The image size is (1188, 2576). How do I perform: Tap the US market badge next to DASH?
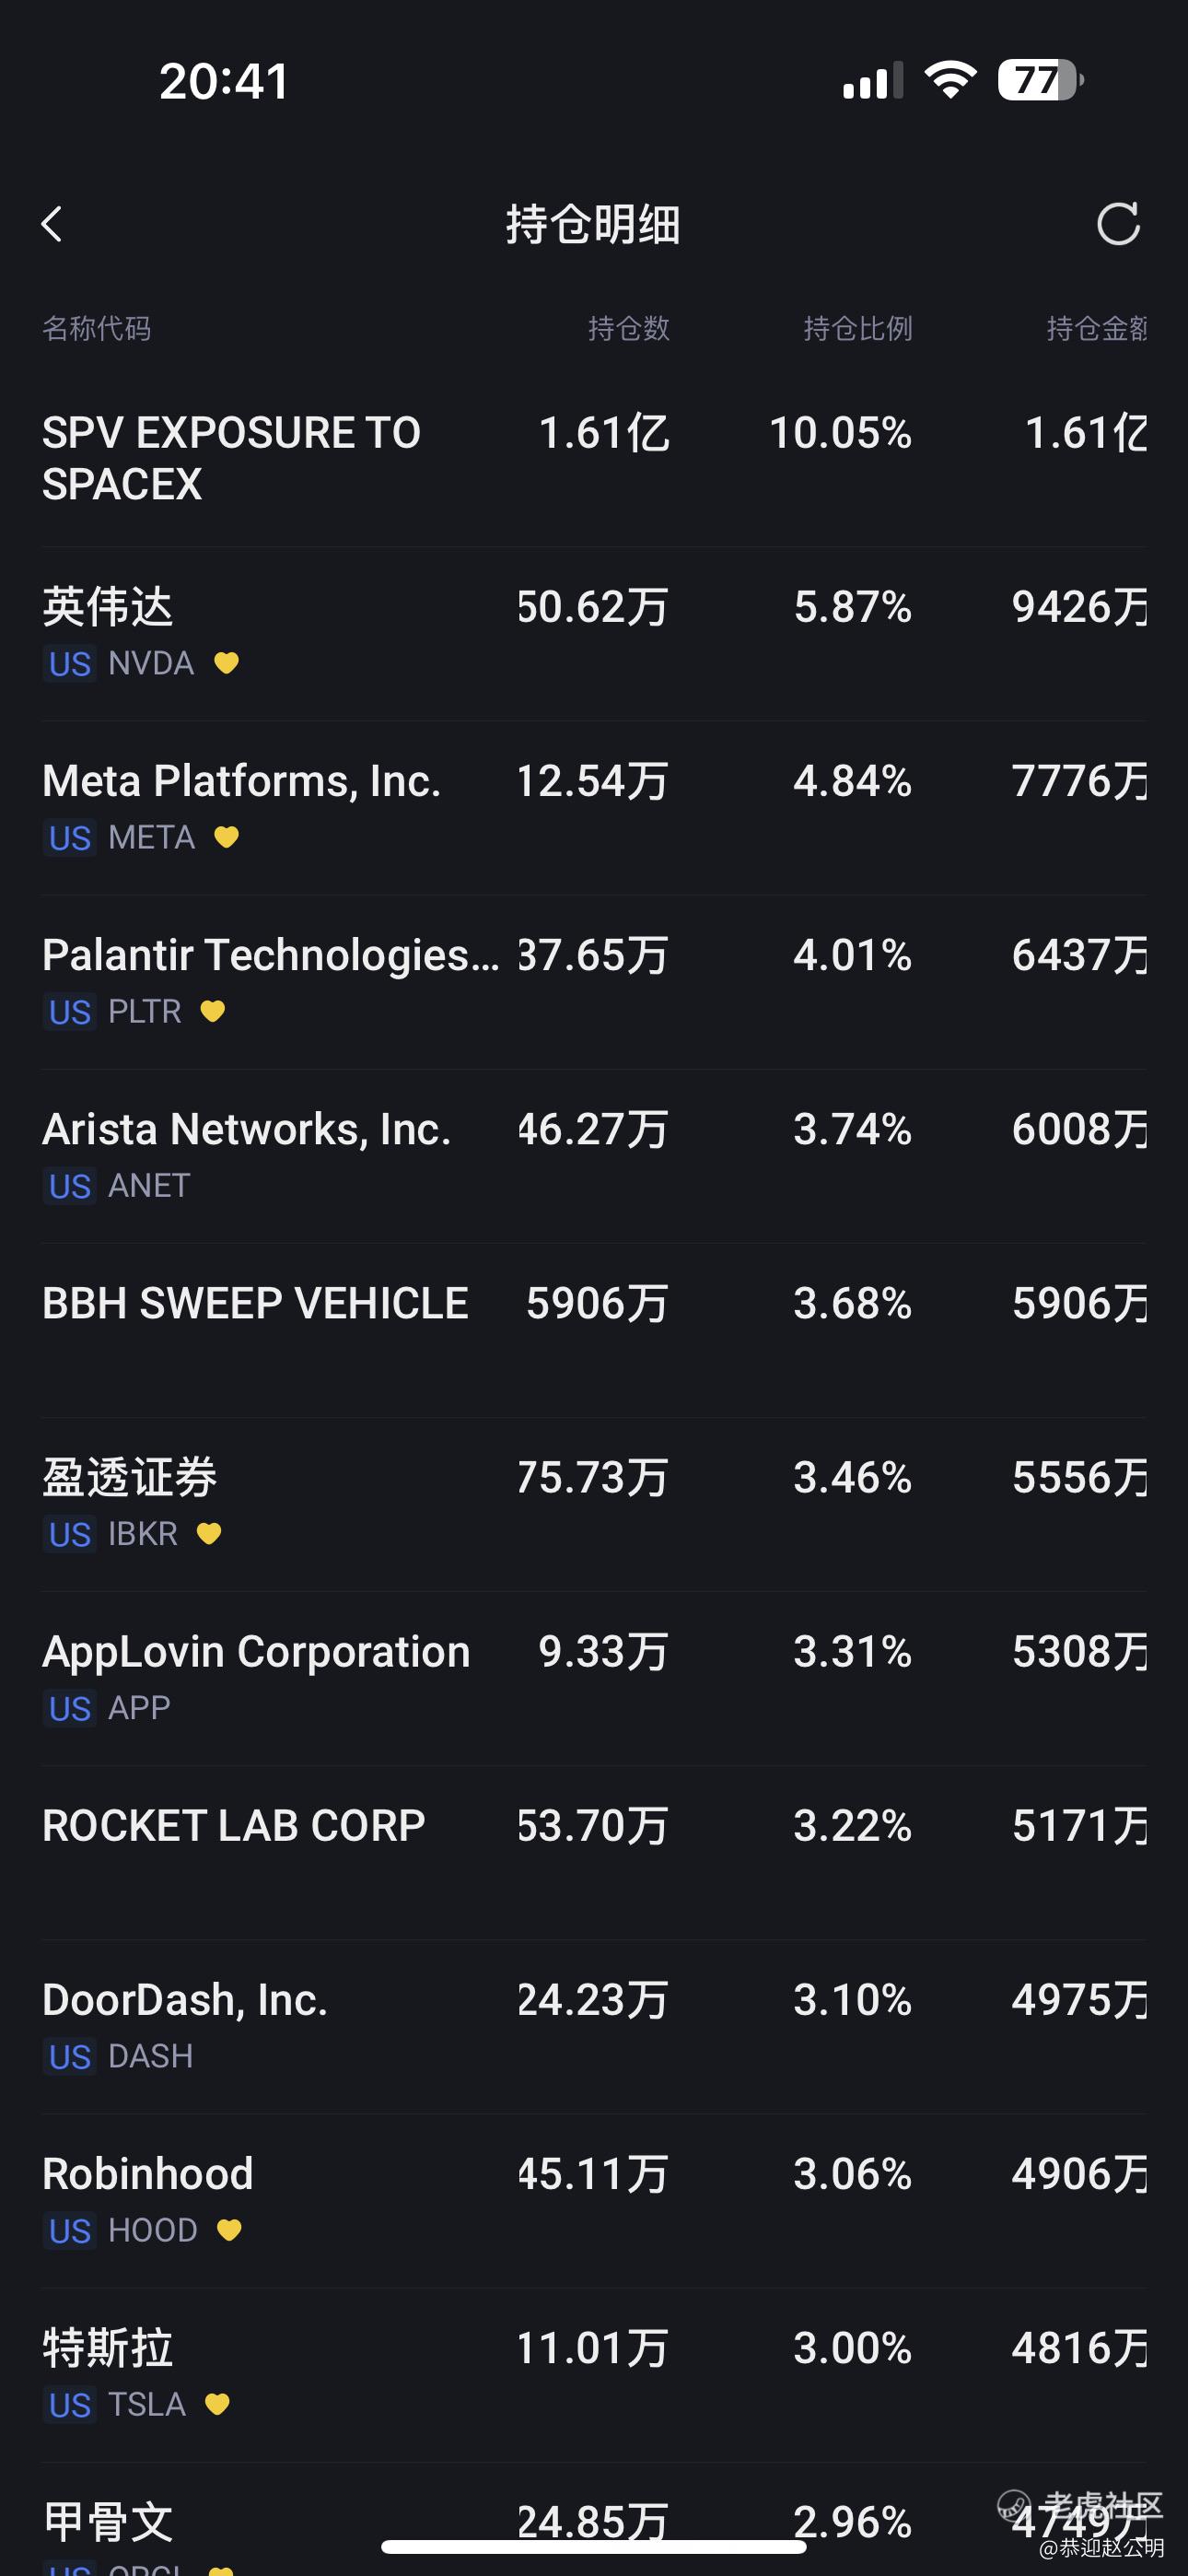70,2057
